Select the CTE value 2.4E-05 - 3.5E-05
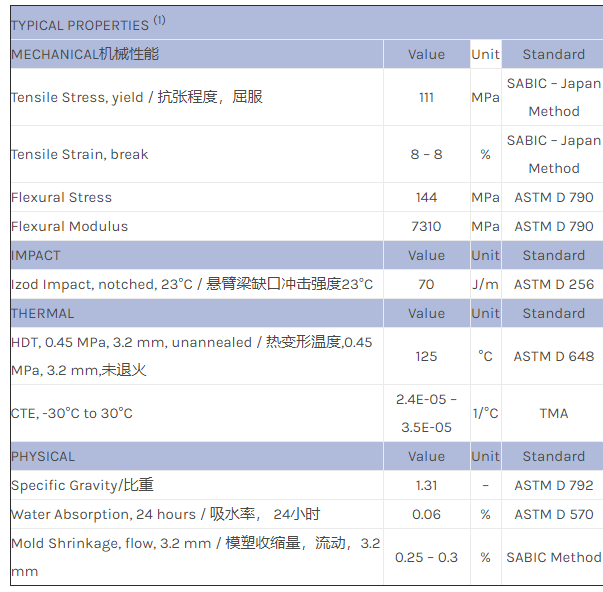This screenshot has height=592, width=603. point(426,413)
